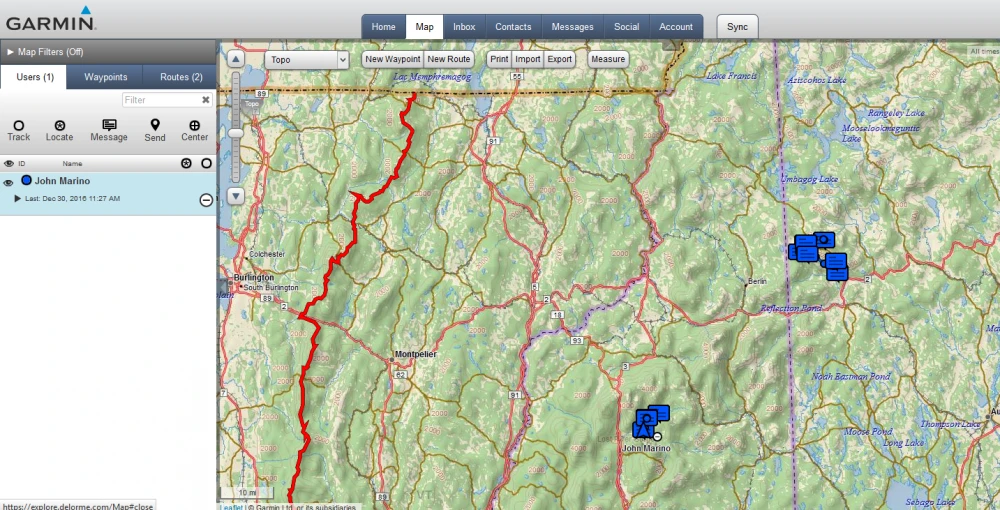This screenshot has height=510, width=1000.
Task: Center map using the Center icon
Action: [x=194, y=125]
